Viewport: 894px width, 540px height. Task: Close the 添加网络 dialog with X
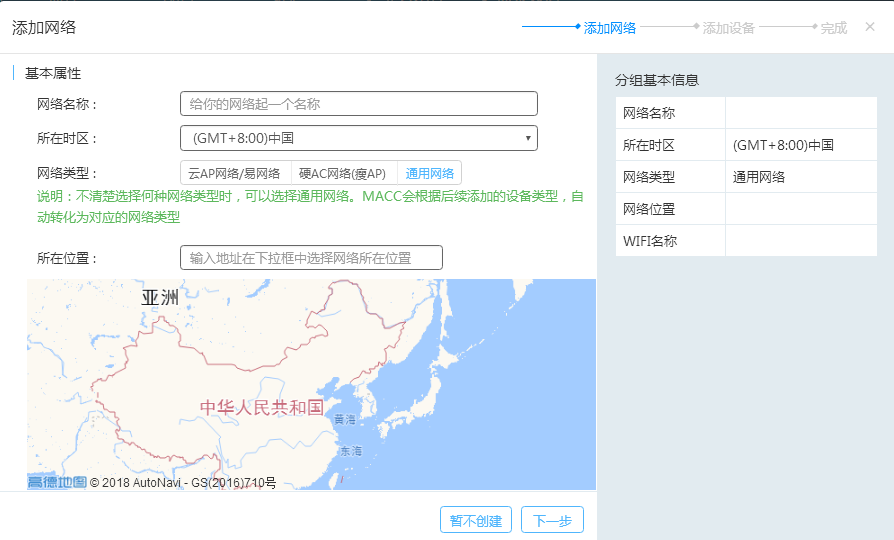pyautogui.click(x=869, y=27)
